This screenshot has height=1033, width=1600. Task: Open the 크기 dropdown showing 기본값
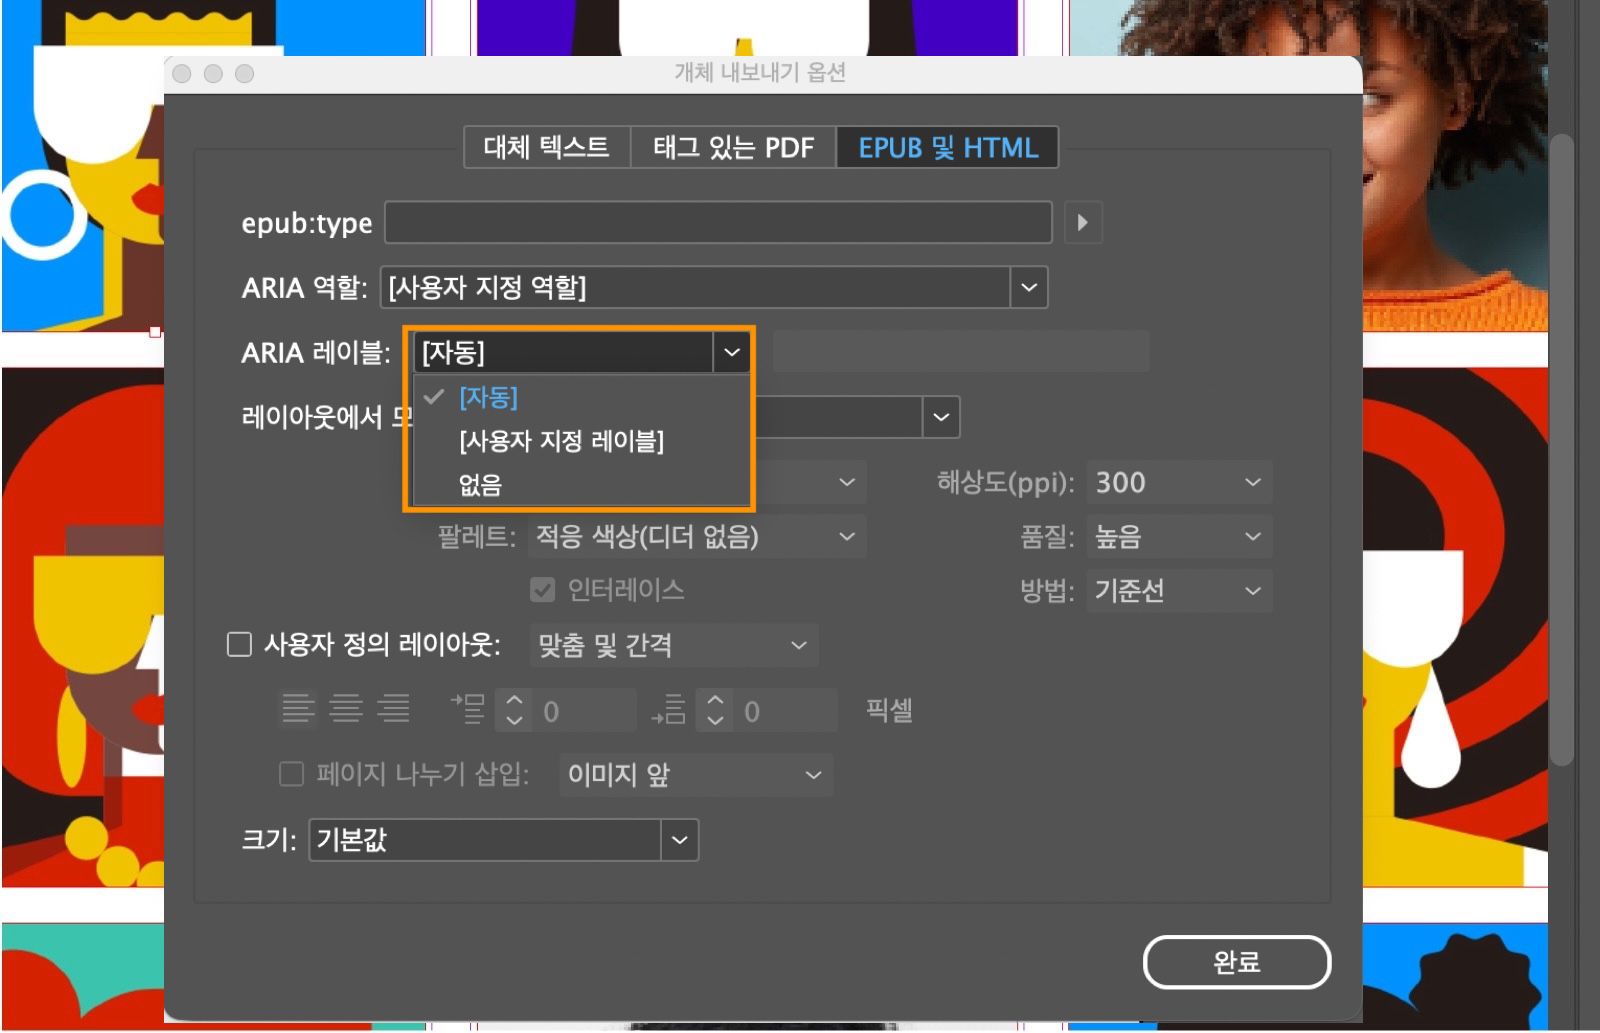pyautogui.click(x=679, y=840)
